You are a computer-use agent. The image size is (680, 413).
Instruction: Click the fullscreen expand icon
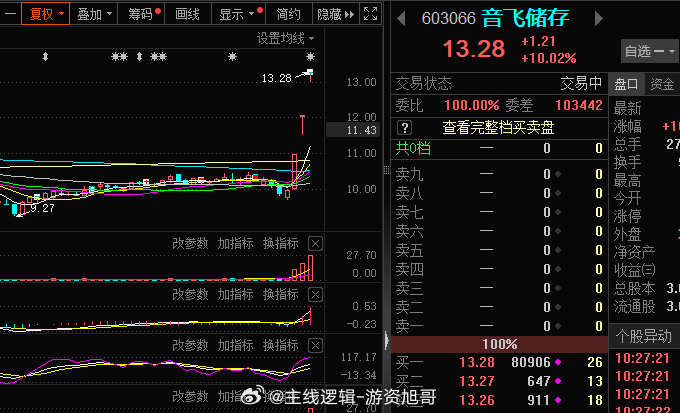370,14
